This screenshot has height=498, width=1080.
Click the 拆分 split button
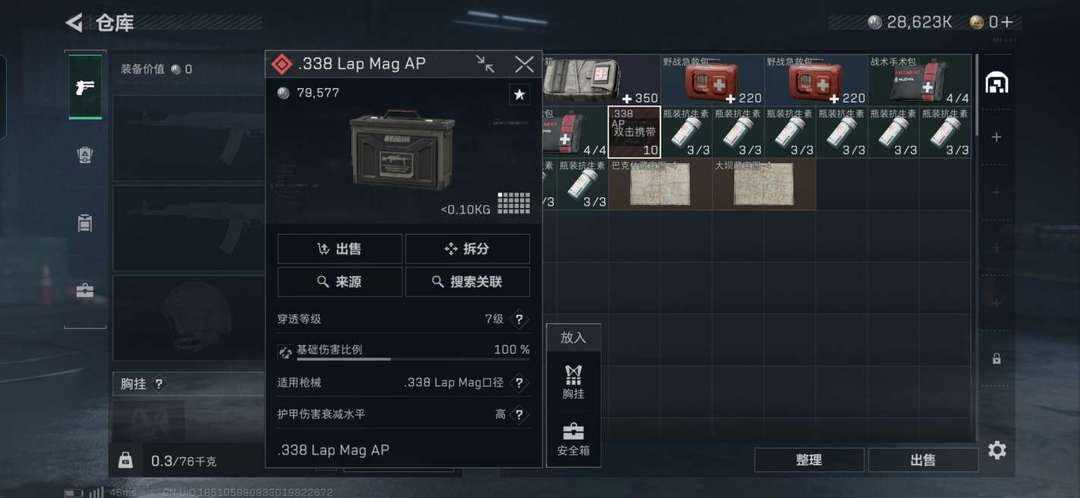(x=468, y=249)
